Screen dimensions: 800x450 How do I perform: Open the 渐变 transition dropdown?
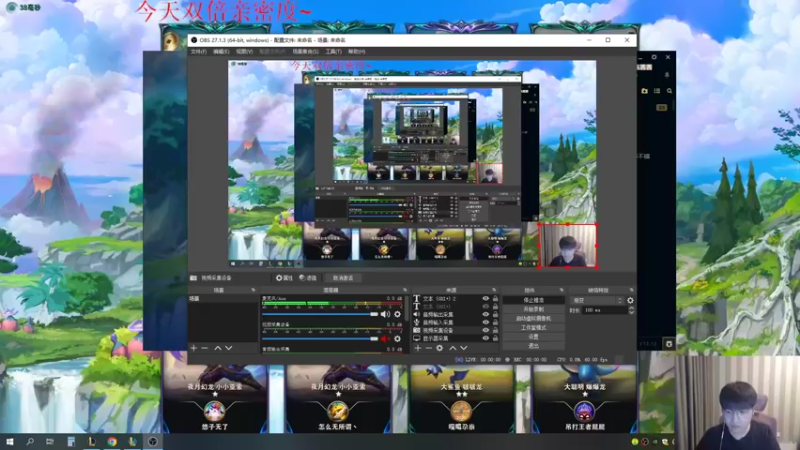click(x=597, y=301)
